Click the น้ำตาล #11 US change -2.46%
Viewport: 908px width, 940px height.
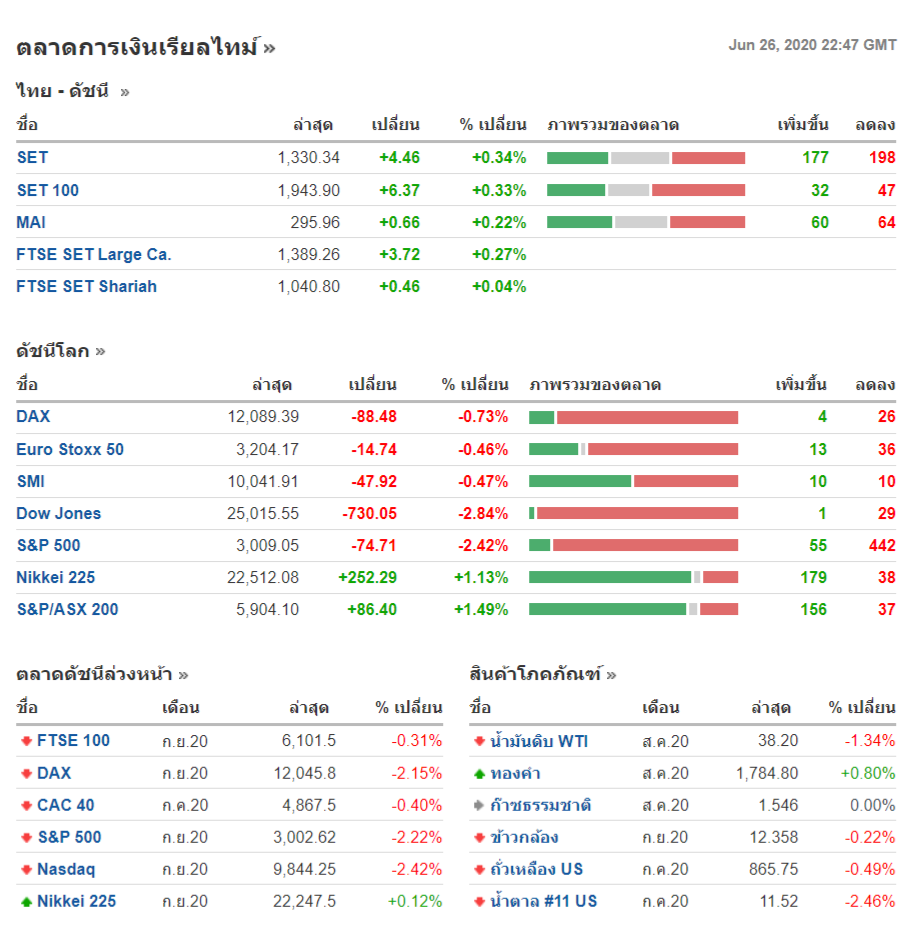point(870,902)
